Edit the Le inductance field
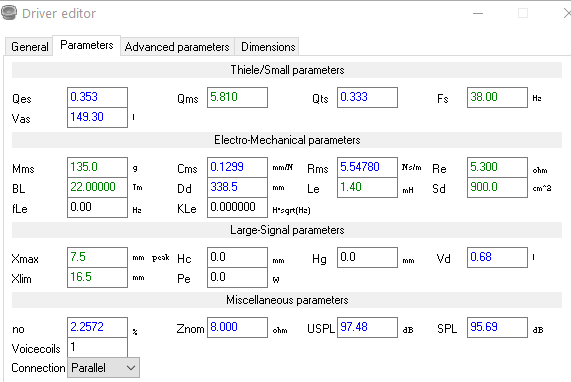 click(x=367, y=187)
